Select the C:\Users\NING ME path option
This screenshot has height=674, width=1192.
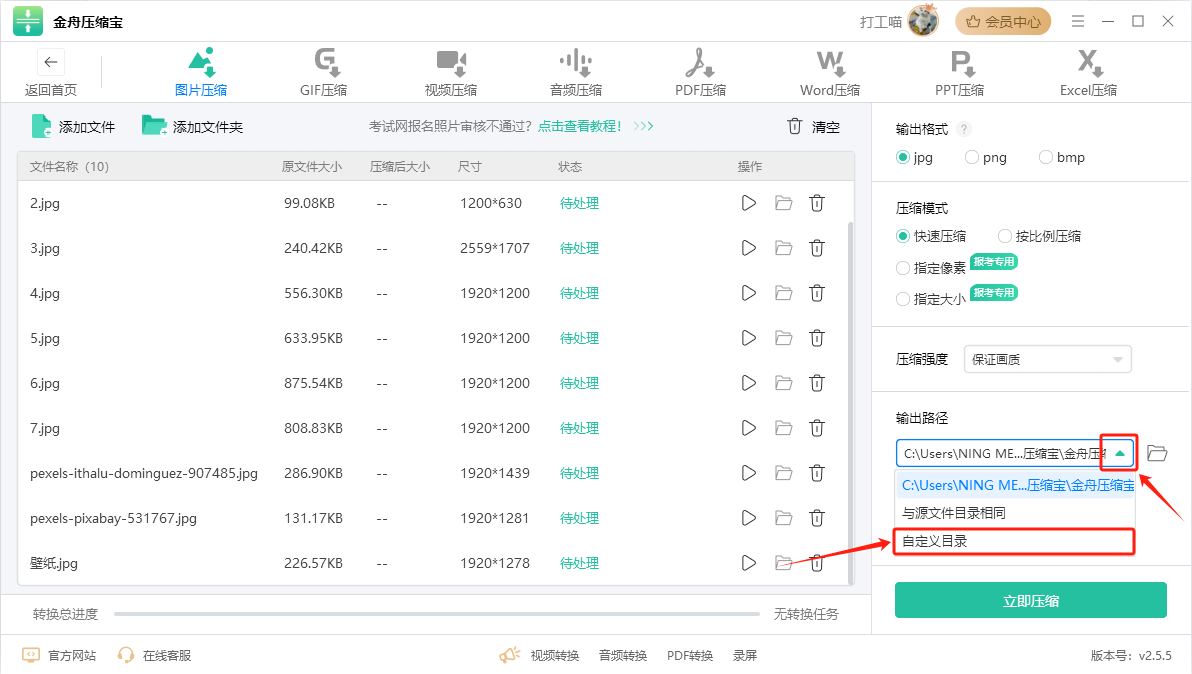coord(1015,485)
